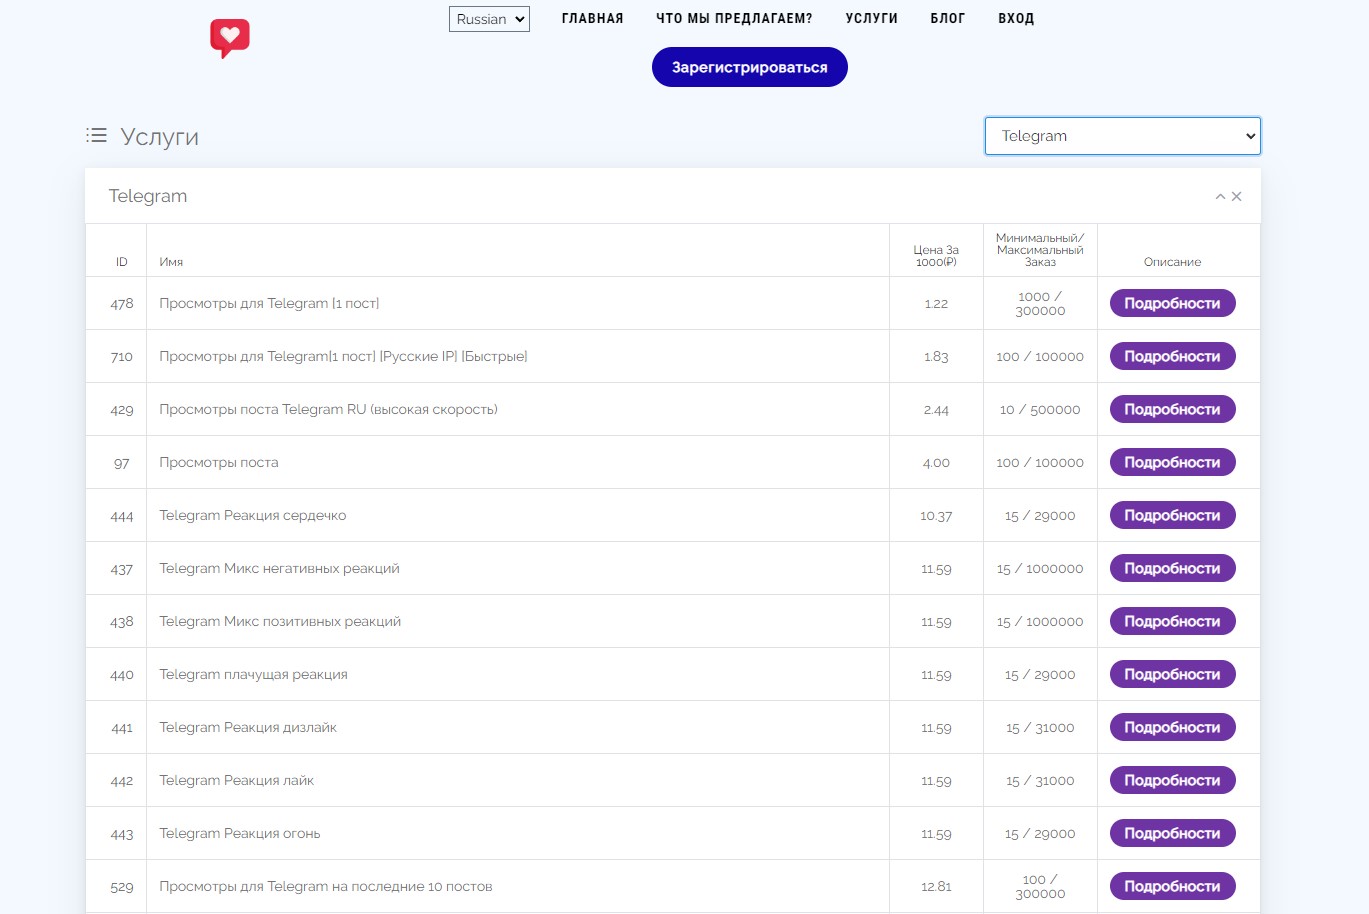
Task: Open Подробности for плачущая реакция
Action: point(1172,674)
